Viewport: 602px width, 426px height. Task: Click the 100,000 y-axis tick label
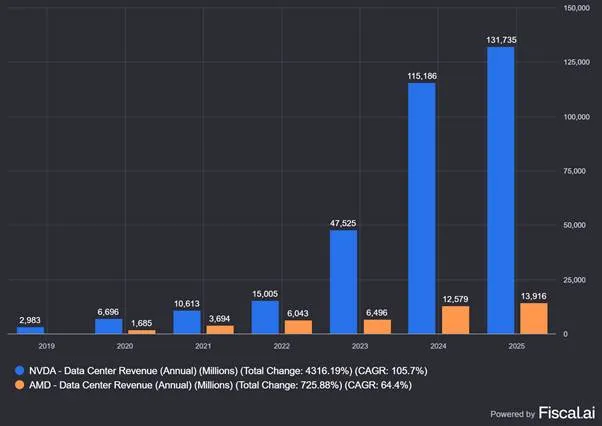577,117
